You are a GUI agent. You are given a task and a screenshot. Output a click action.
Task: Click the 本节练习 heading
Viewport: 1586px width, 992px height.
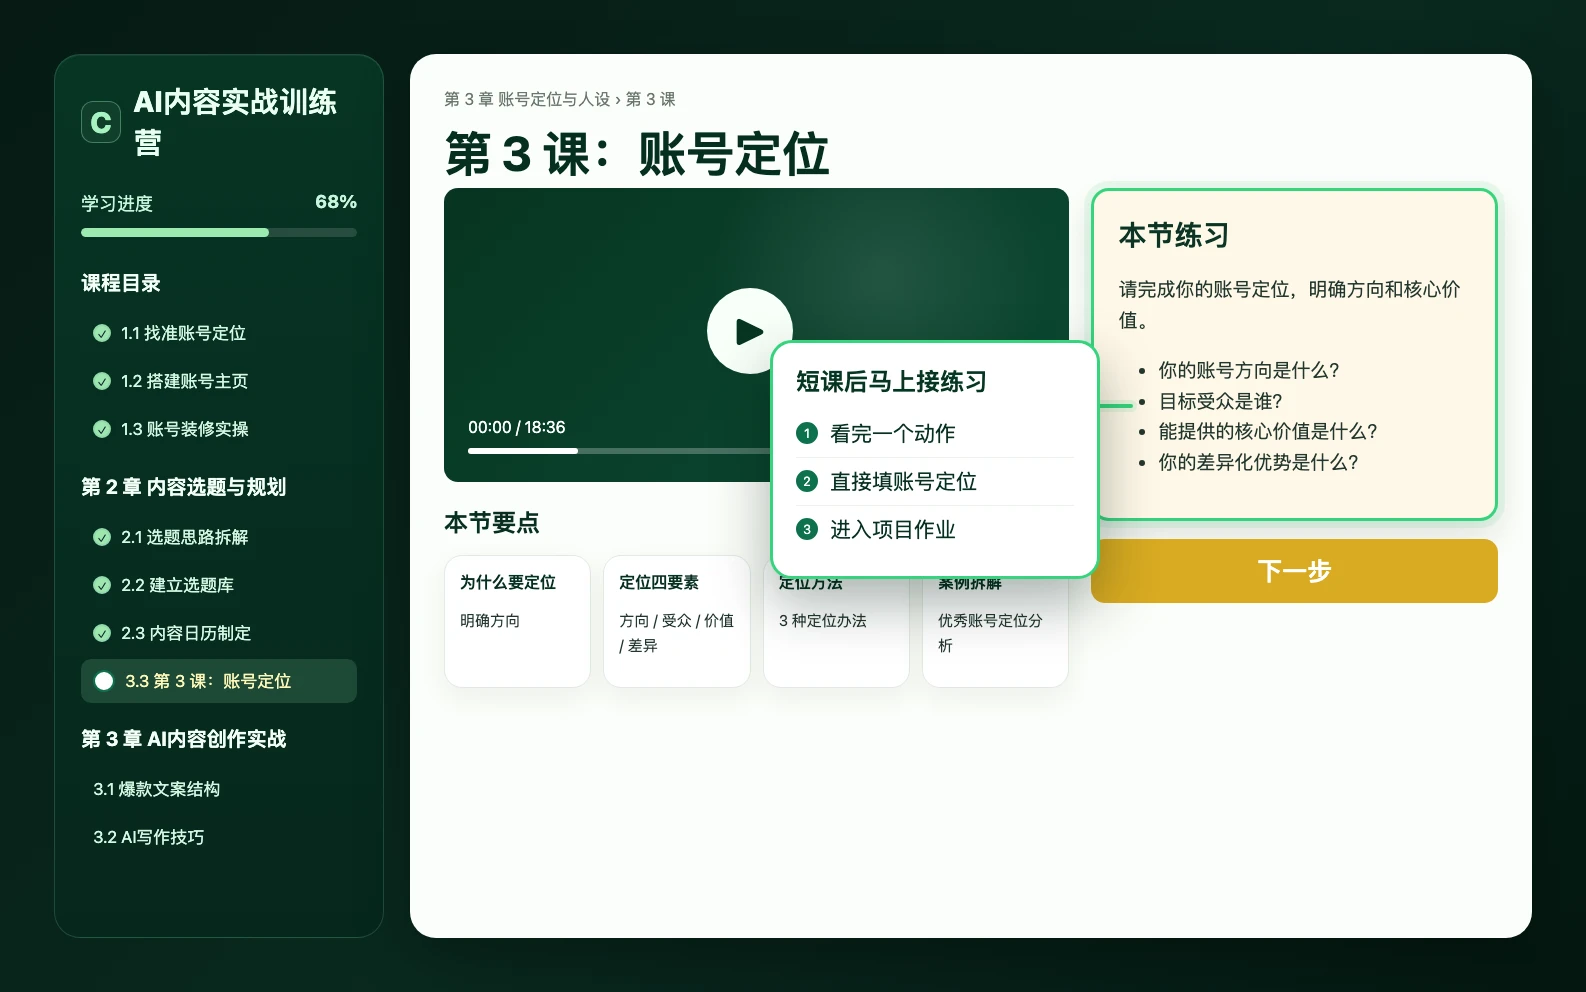(1174, 235)
